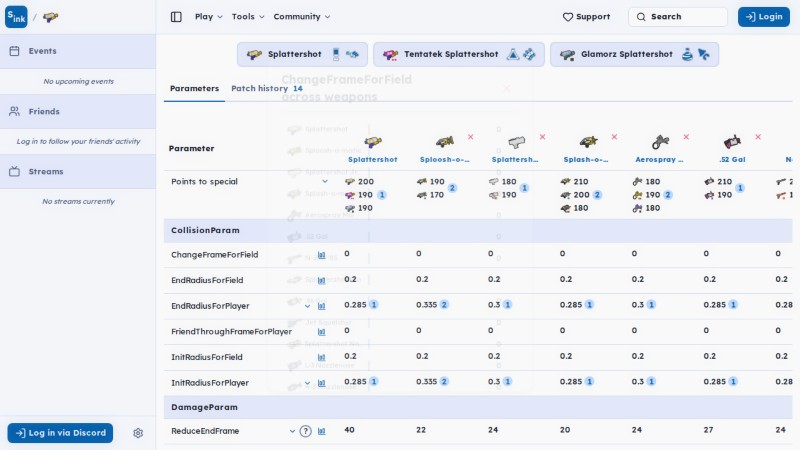Open chart icon for EndRadiusForField

[321, 280]
